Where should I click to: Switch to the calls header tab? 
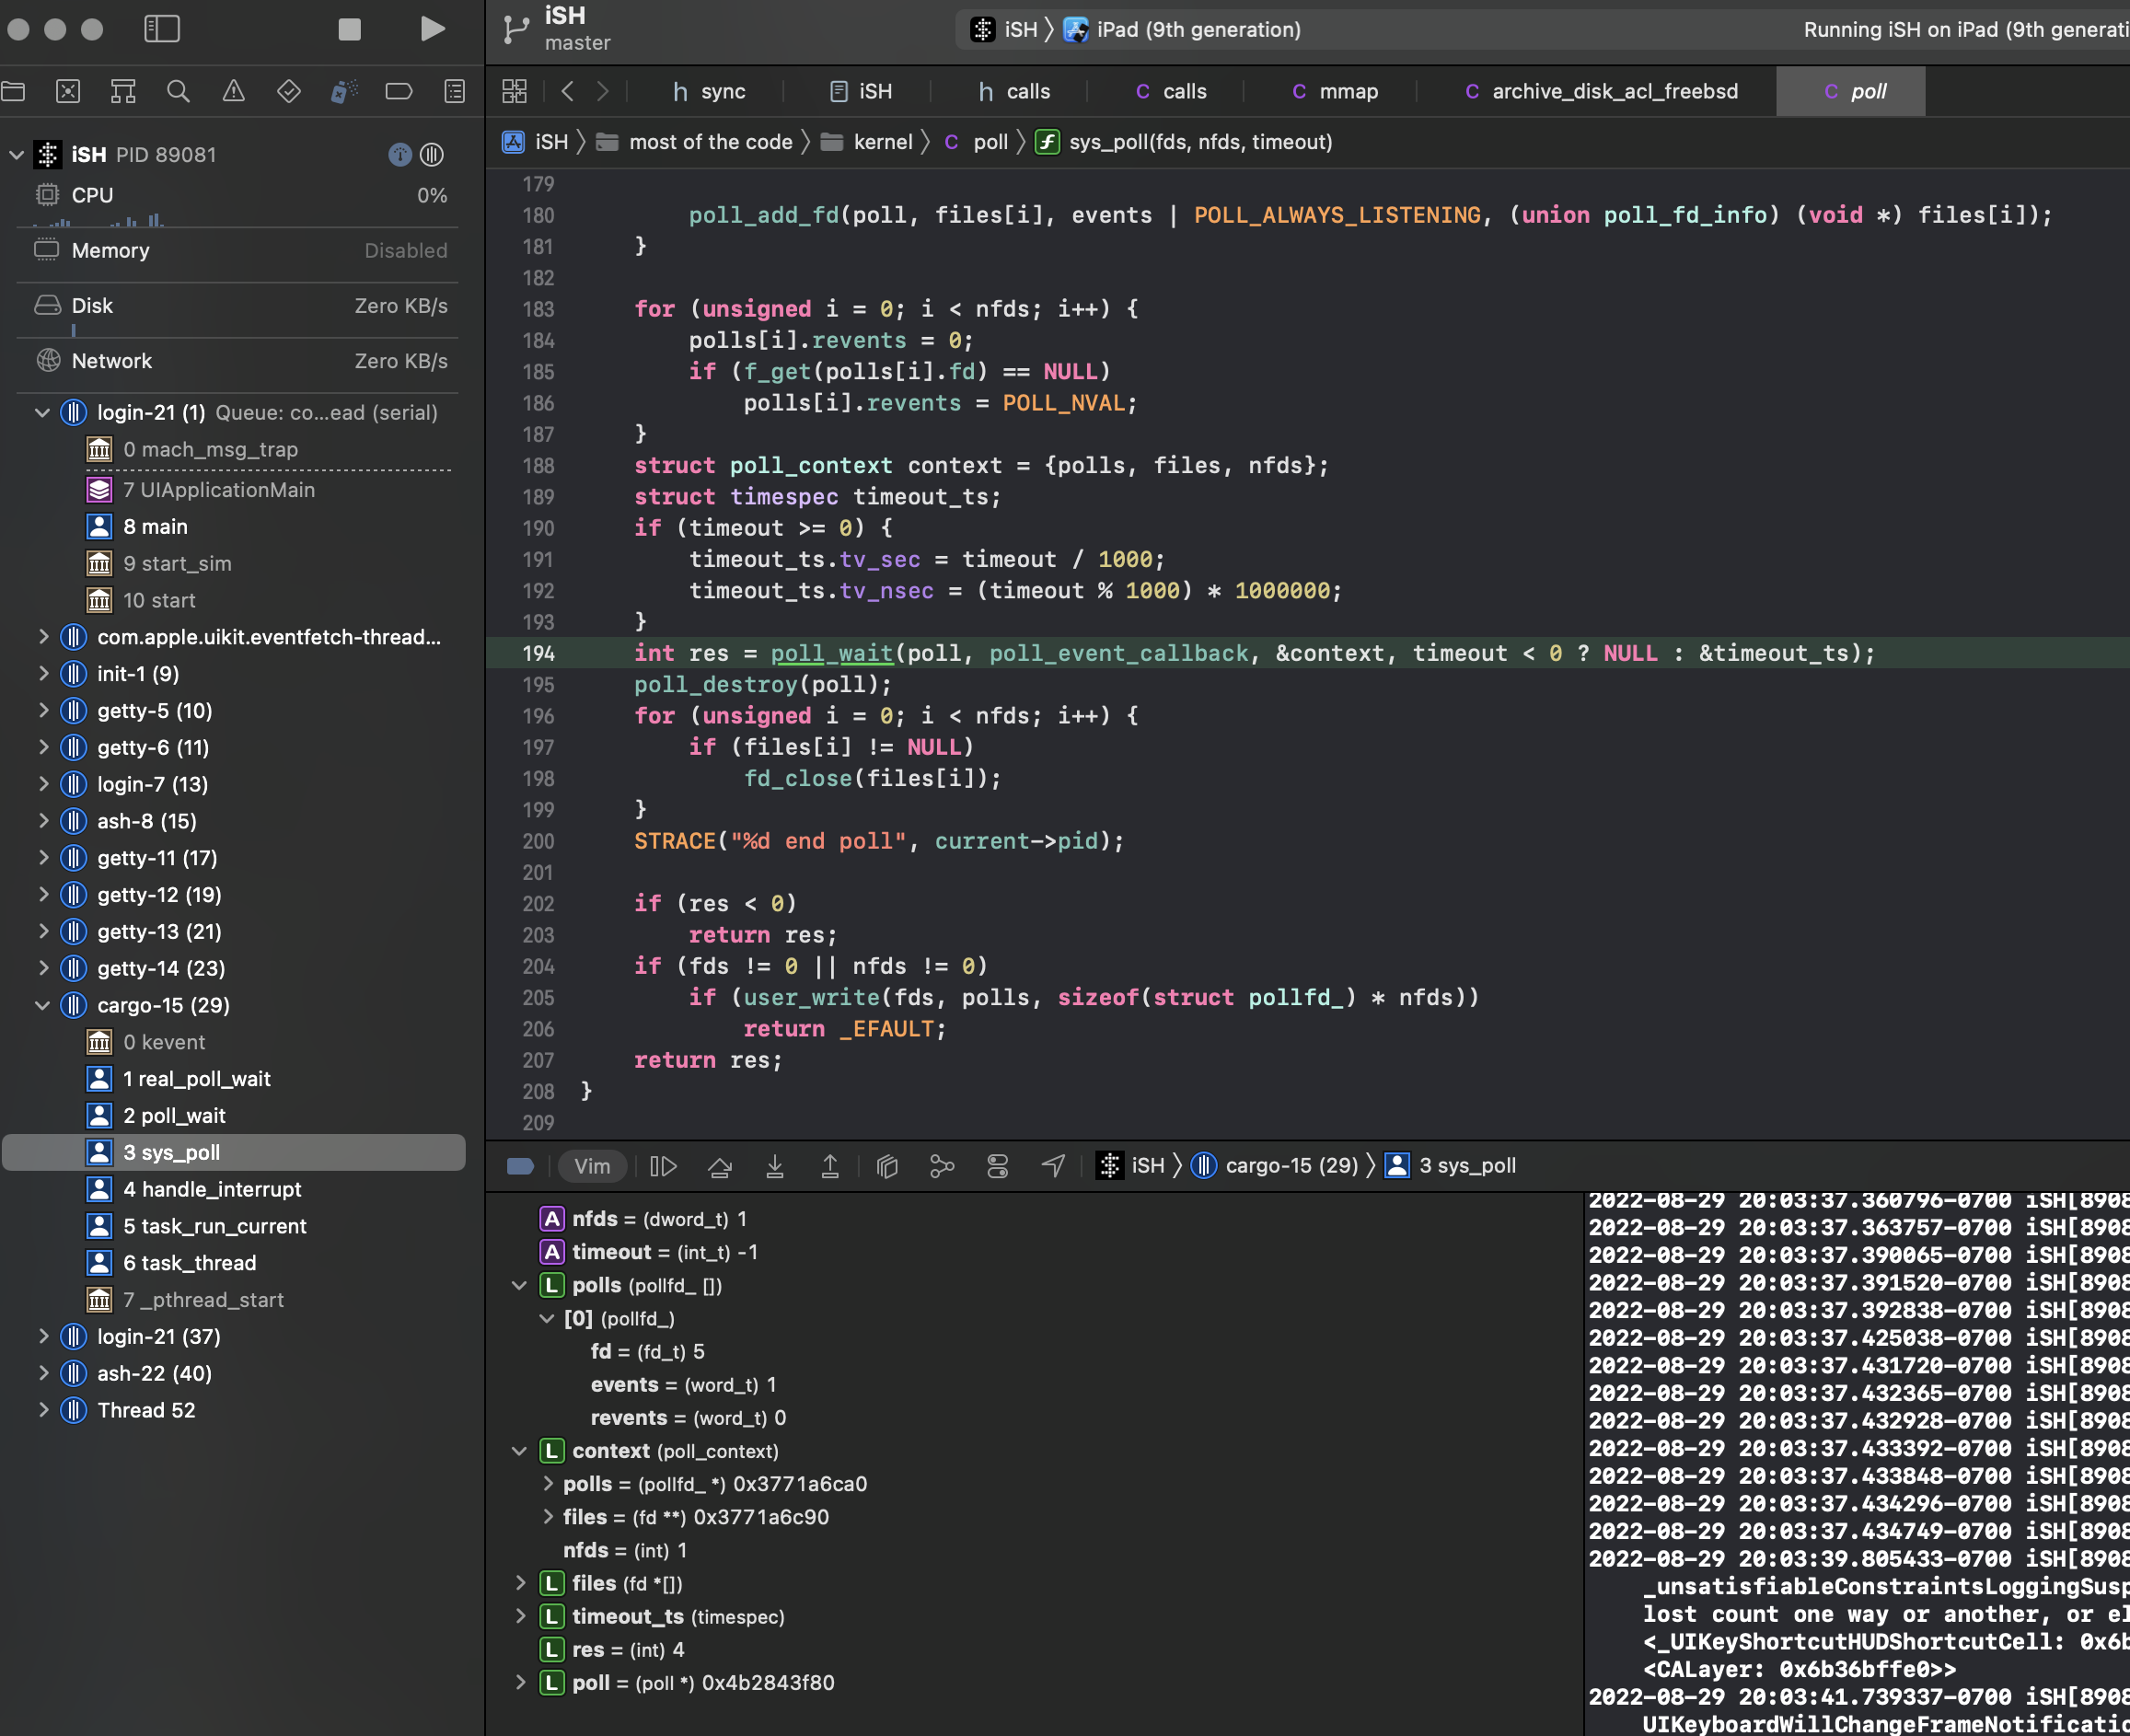click(x=1013, y=92)
